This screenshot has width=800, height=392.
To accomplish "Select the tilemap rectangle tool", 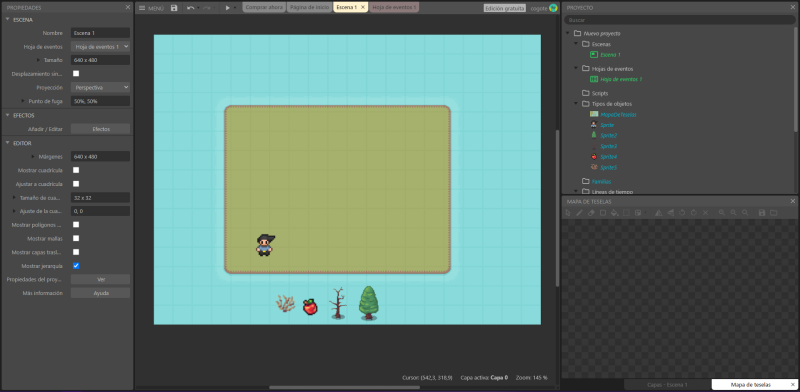I will [603, 212].
